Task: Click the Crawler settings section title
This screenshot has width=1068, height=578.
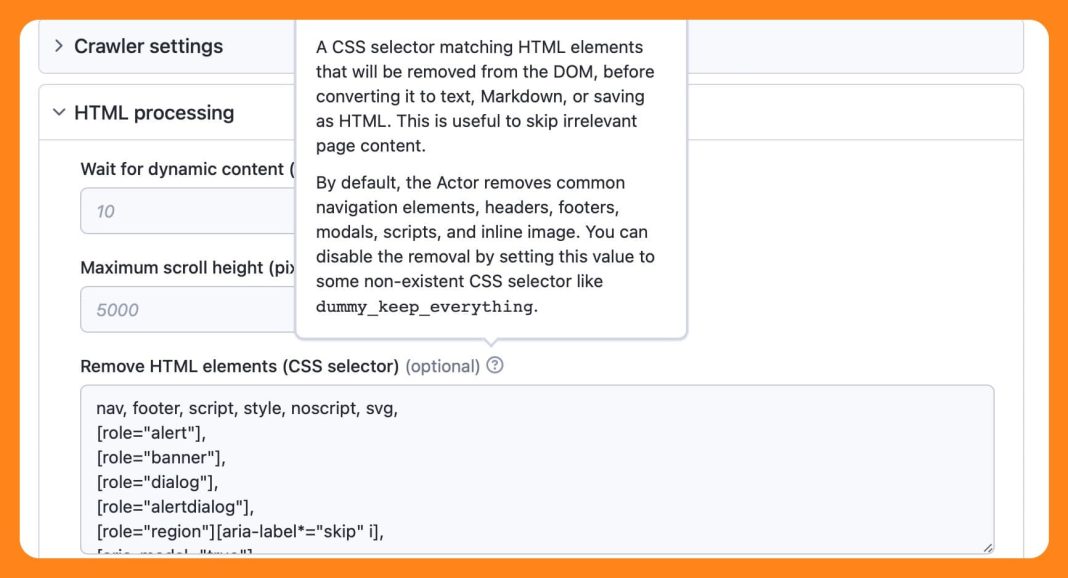Action: pyautogui.click(x=148, y=46)
